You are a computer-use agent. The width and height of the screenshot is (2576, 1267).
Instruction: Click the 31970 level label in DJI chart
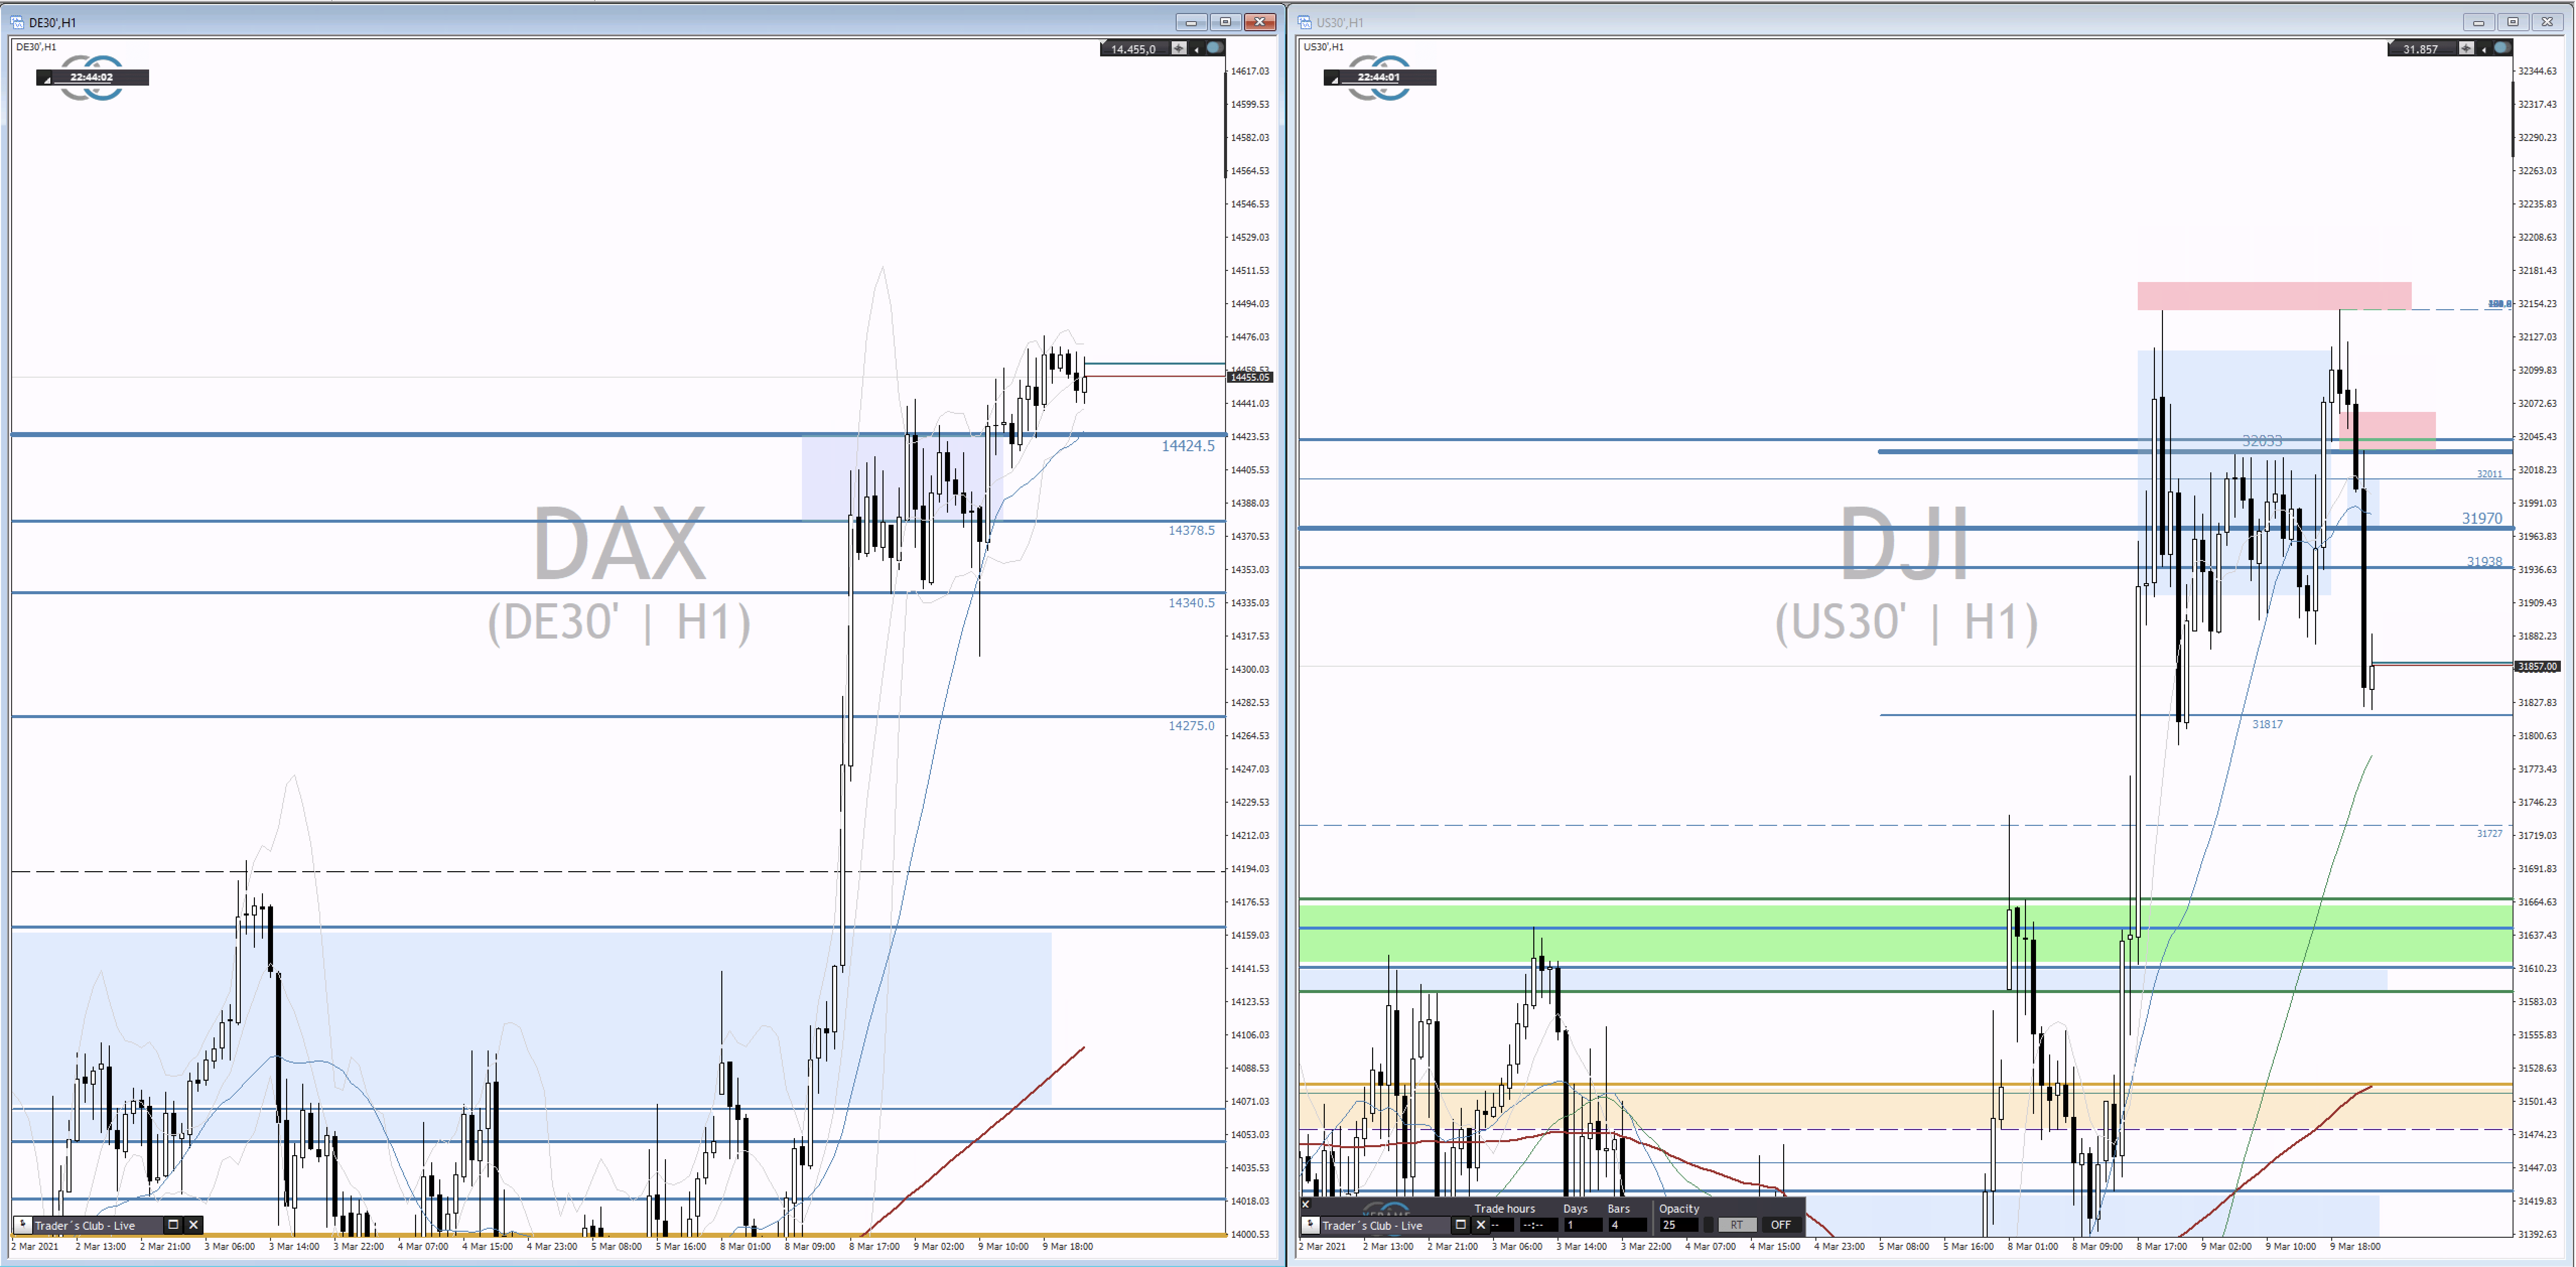pos(2482,518)
